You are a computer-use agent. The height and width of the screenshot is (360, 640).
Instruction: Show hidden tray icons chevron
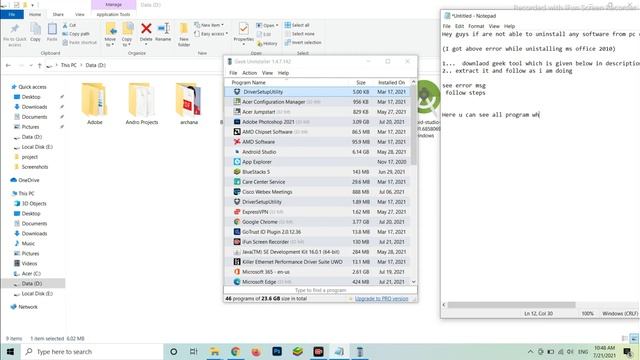click(530, 351)
